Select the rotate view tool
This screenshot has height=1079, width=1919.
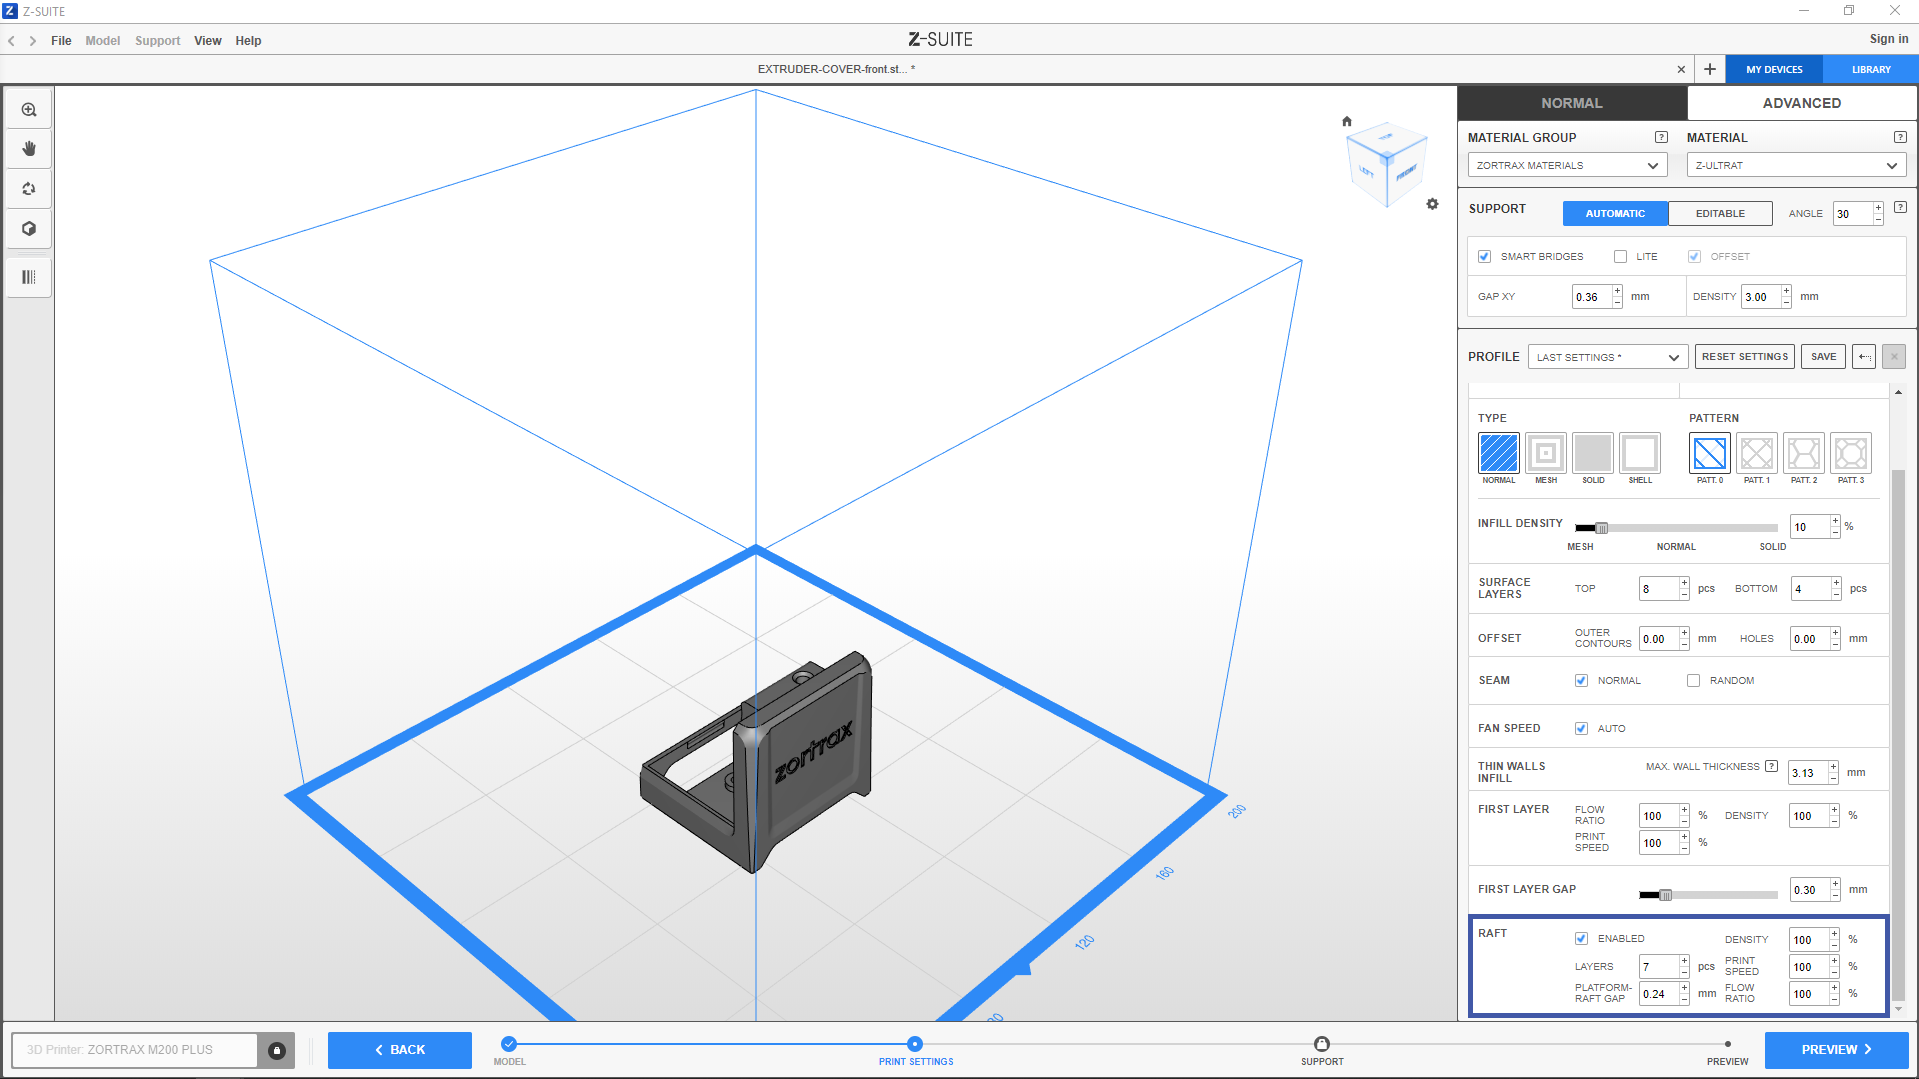pyautogui.click(x=29, y=189)
